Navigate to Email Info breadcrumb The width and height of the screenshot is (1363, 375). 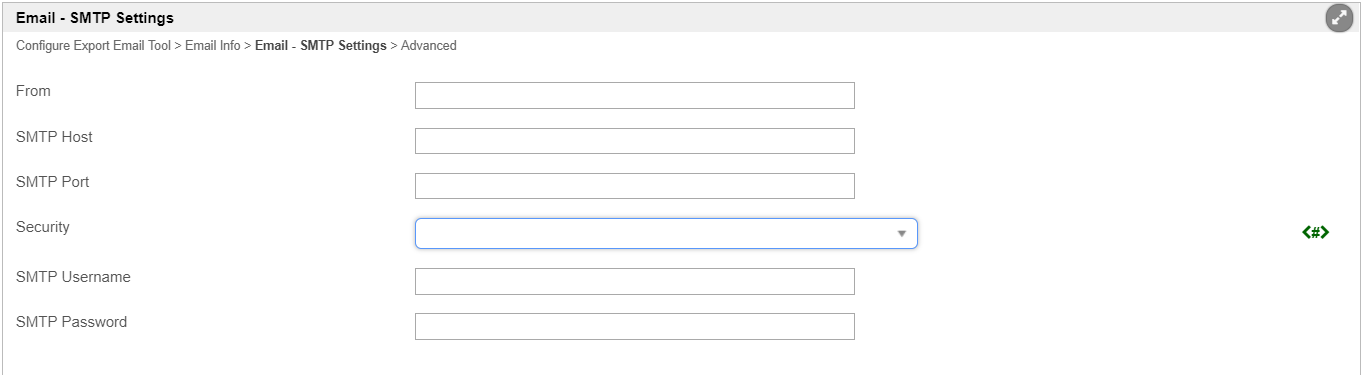click(x=213, y=46)
